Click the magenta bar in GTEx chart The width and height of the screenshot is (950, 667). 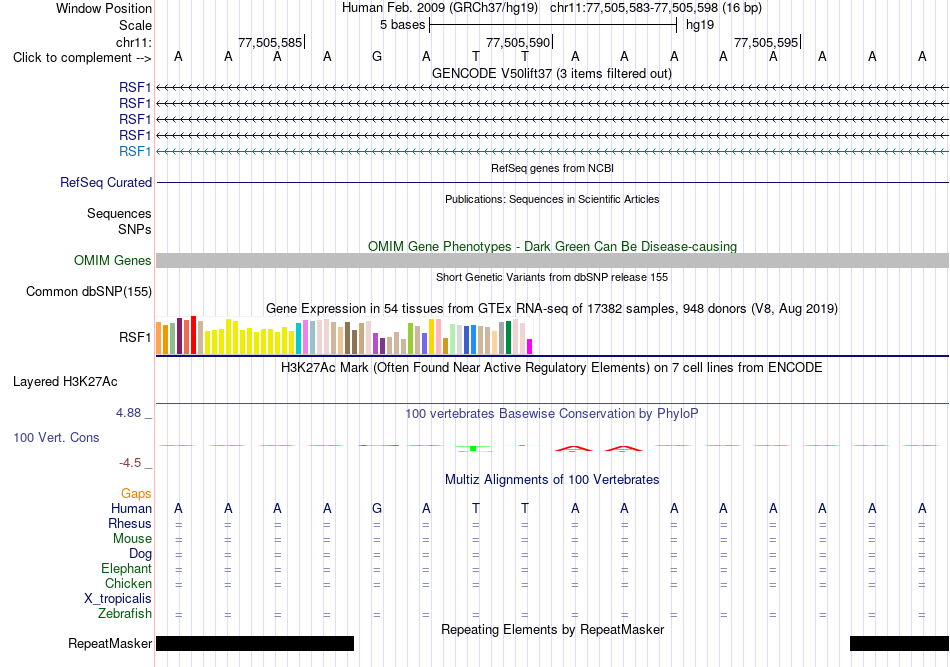click(530, 347)
